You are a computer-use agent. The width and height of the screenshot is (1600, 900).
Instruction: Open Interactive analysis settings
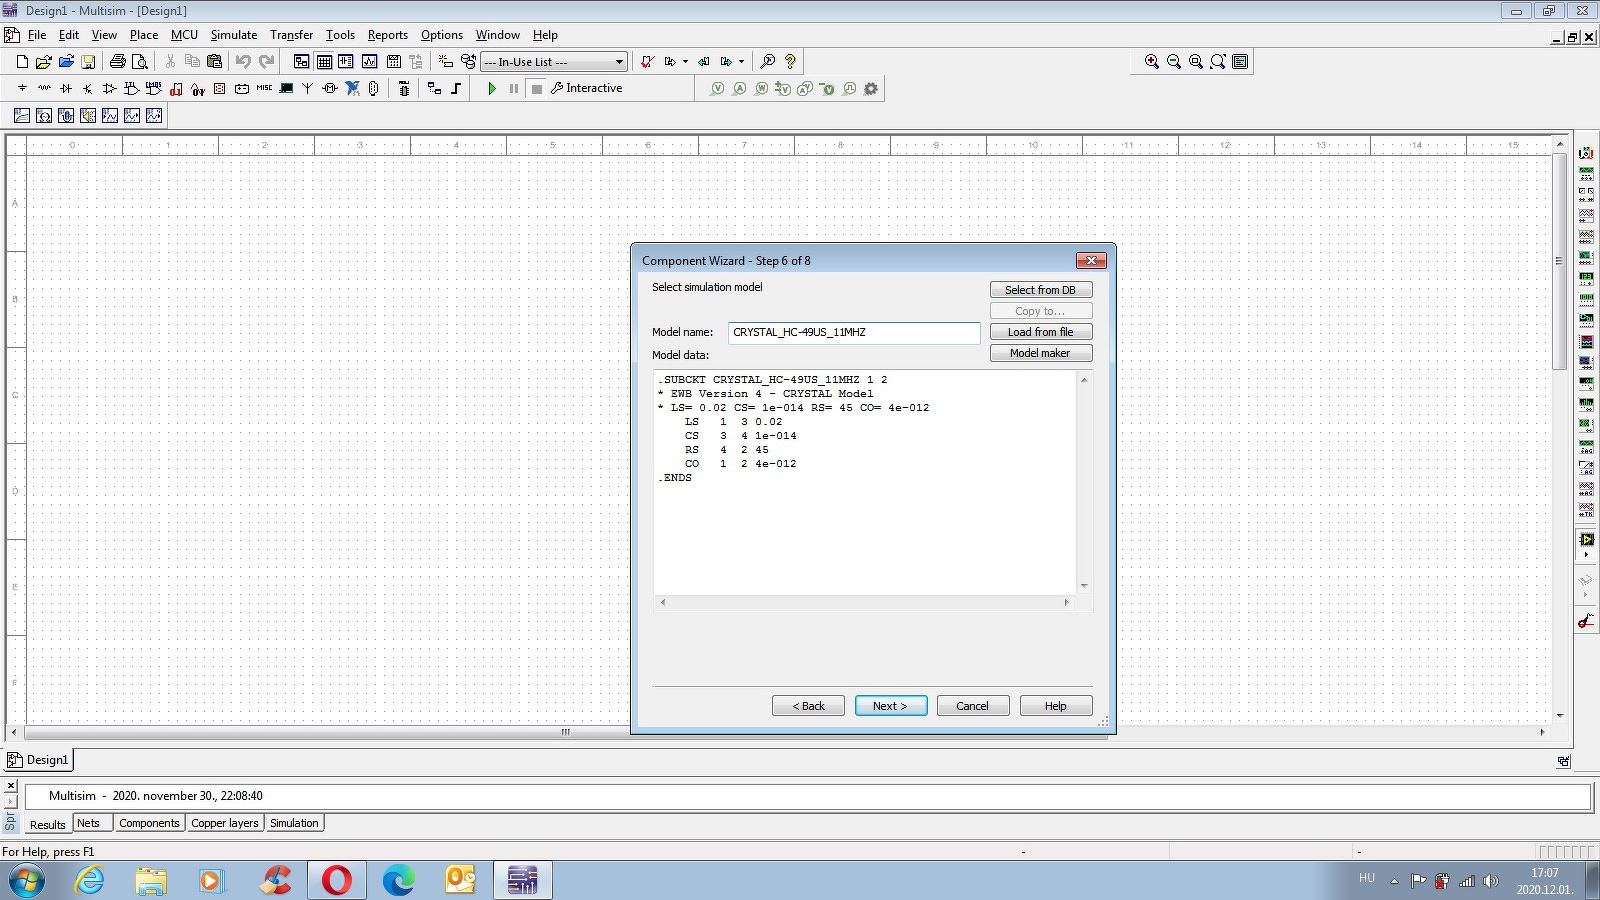click(x=587, y=89)
